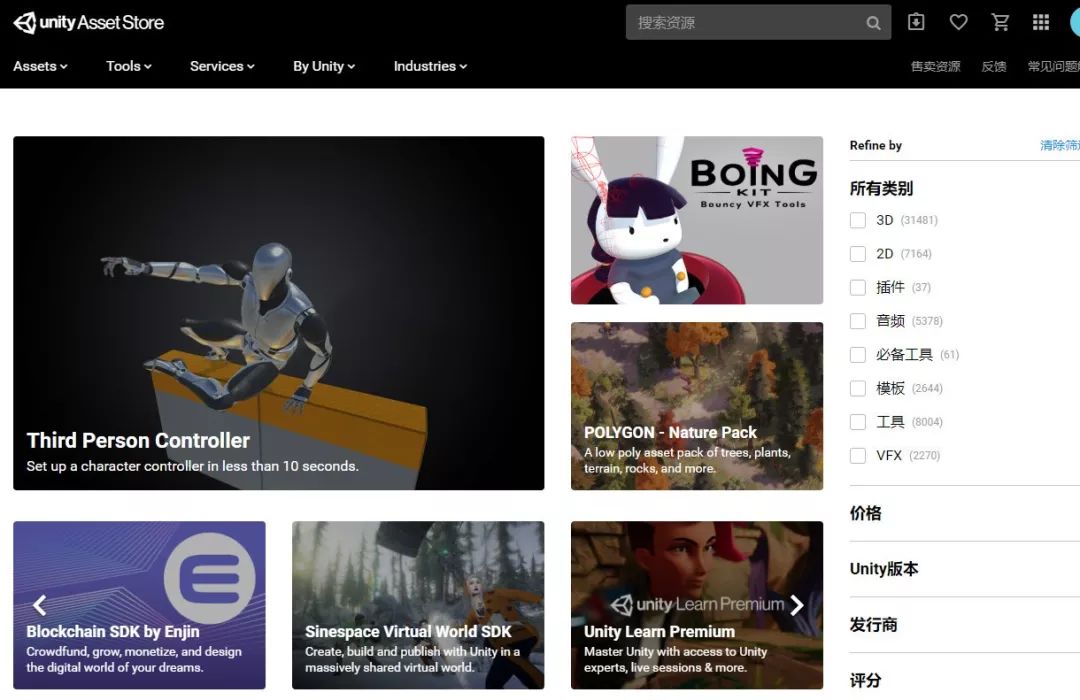Image resolution: width=1080 pixels, height=700 pixels.
Task: Click the search magnifier icon
Action: [873, 23]
